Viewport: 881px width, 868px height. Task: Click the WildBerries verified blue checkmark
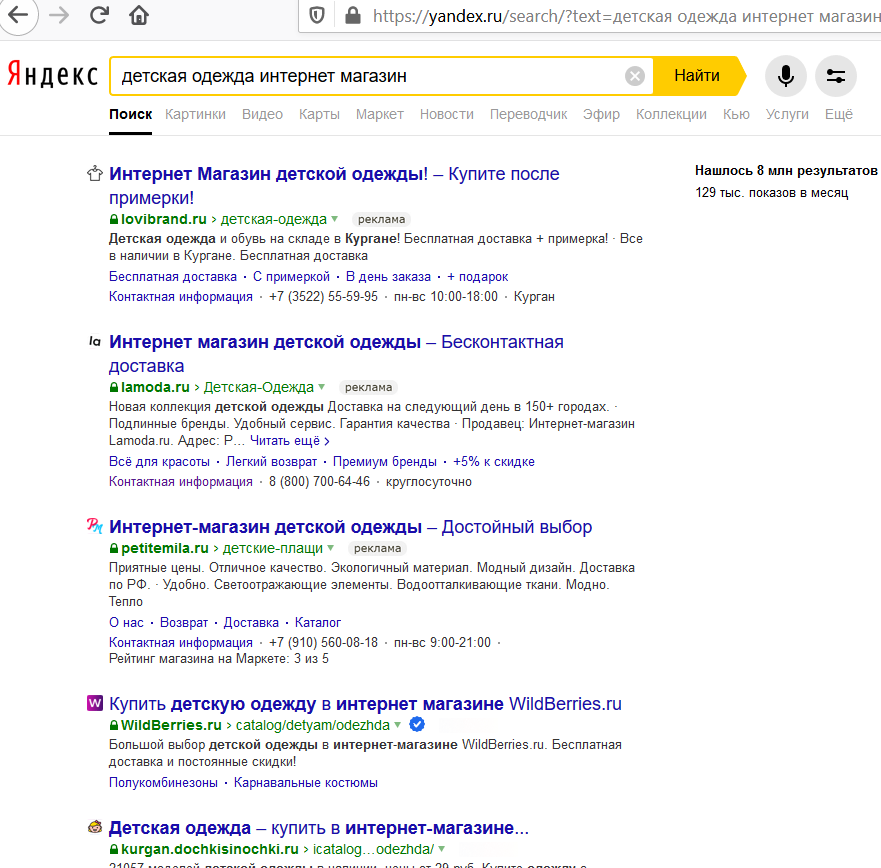coord(417,724)
